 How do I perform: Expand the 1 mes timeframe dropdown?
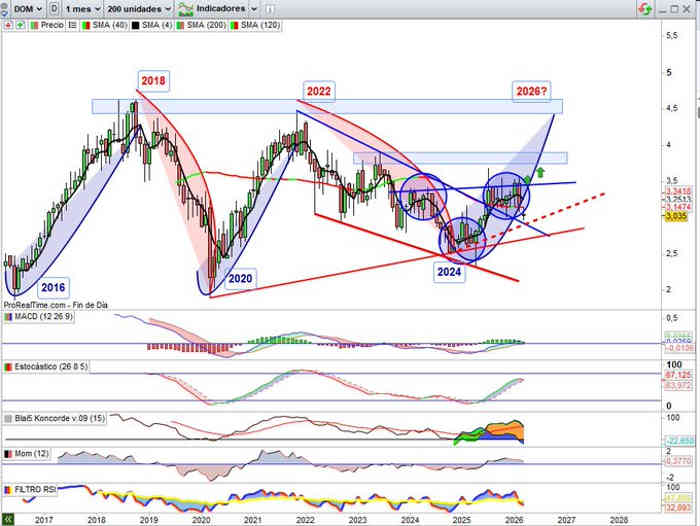click(82, 8)
